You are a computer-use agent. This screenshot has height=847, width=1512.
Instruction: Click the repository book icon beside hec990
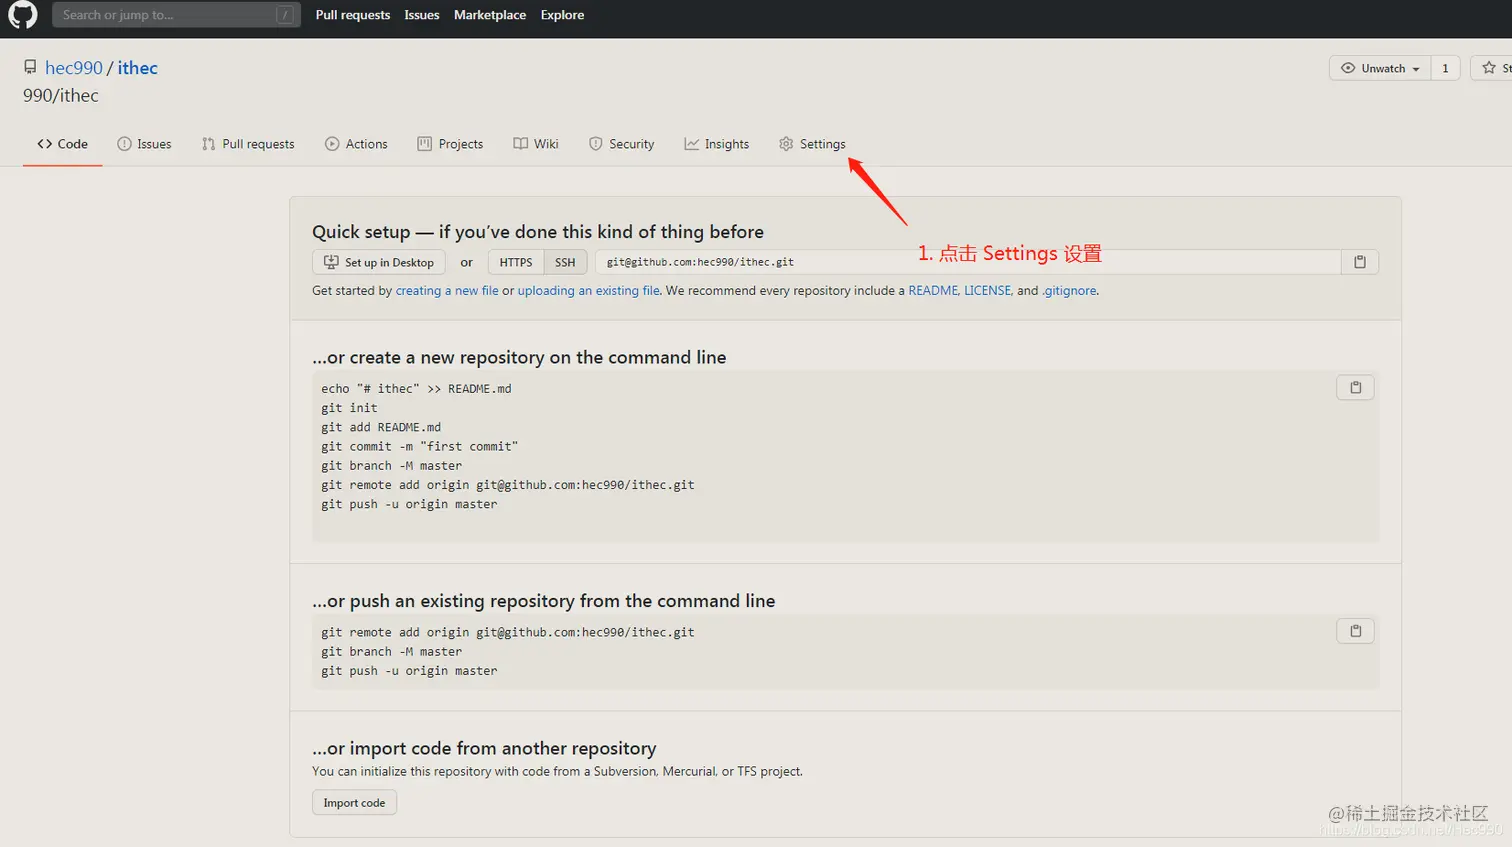click(30, 67)
